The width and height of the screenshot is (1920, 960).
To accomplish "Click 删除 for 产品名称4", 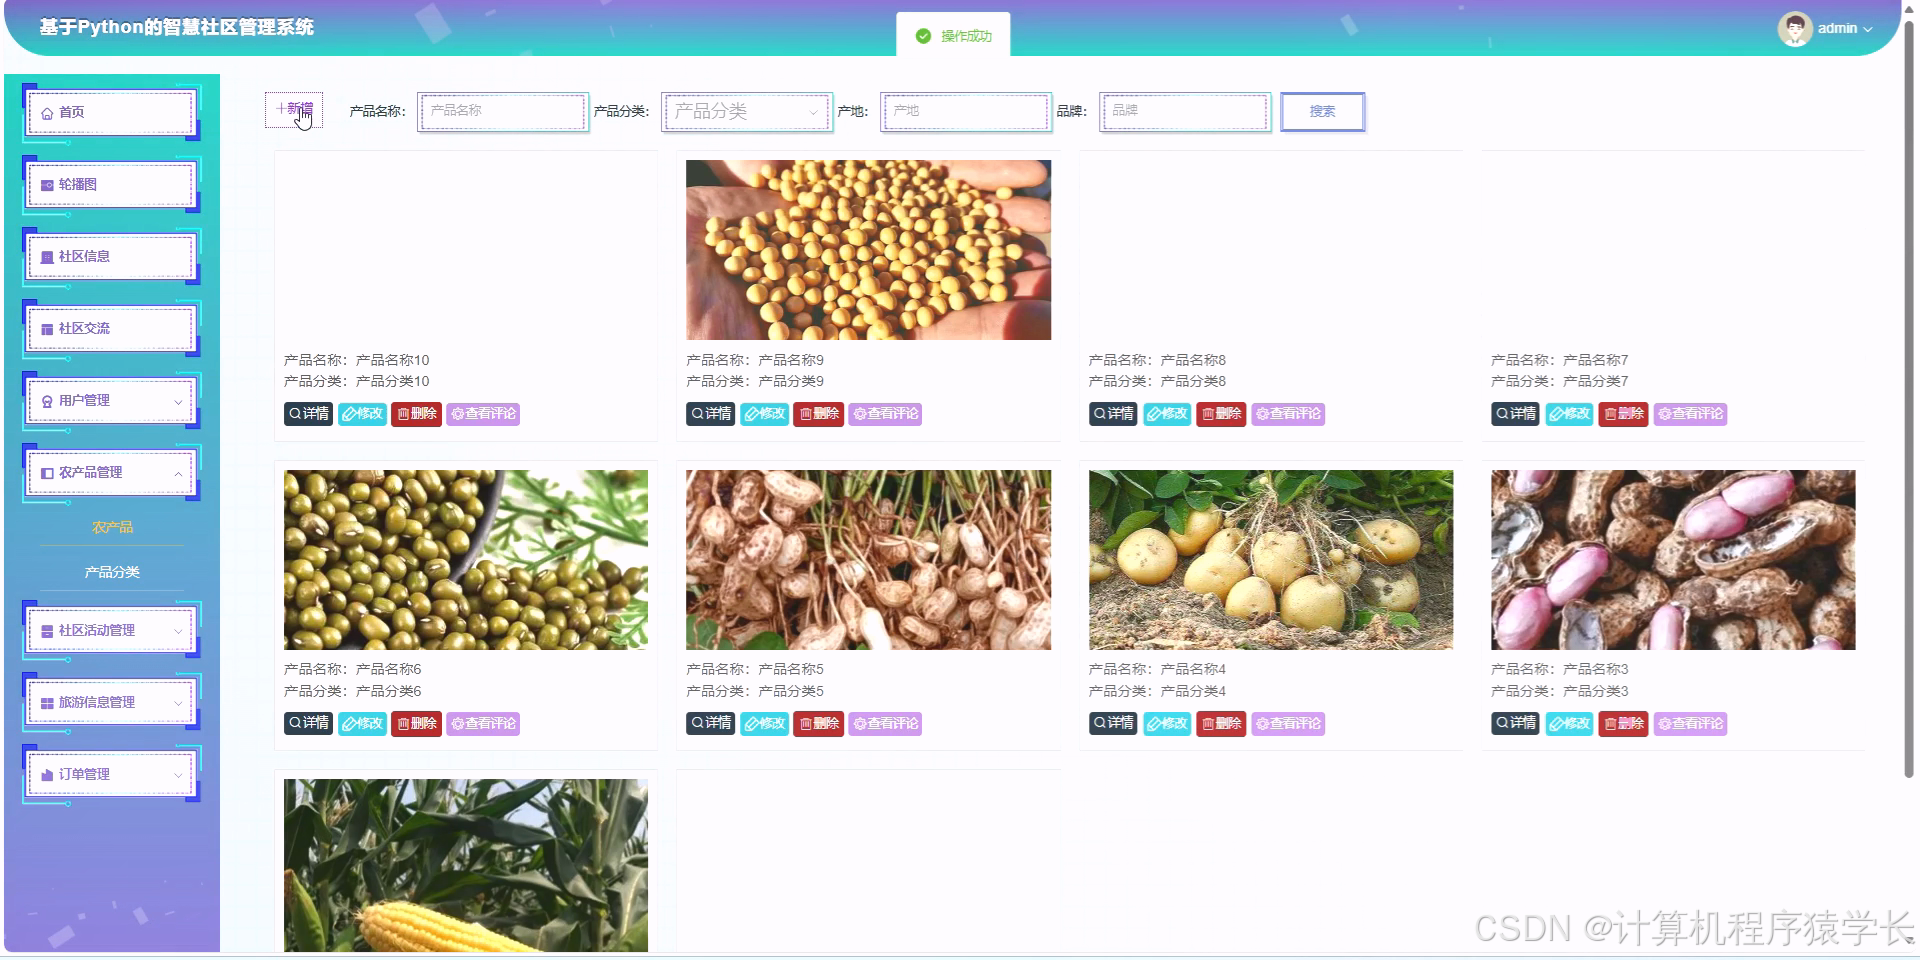I will coord(1221,724).
